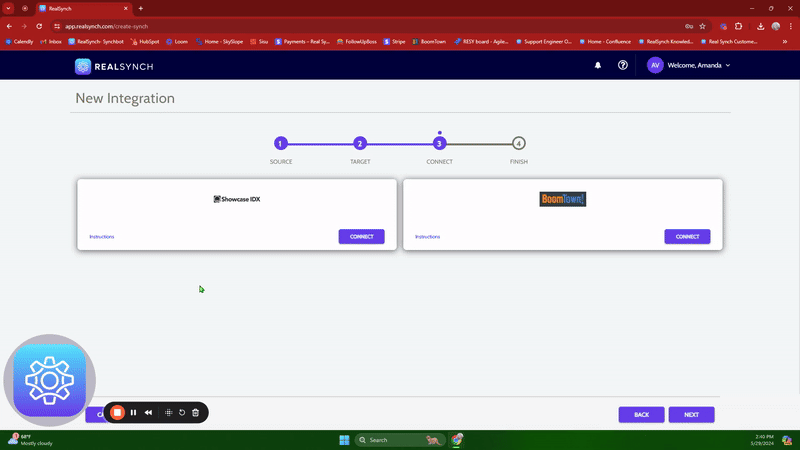Image resolution: width=800 pixels, height=450 pixels.
Task: Open Showcase IDX instructions link
Action: 102,237
